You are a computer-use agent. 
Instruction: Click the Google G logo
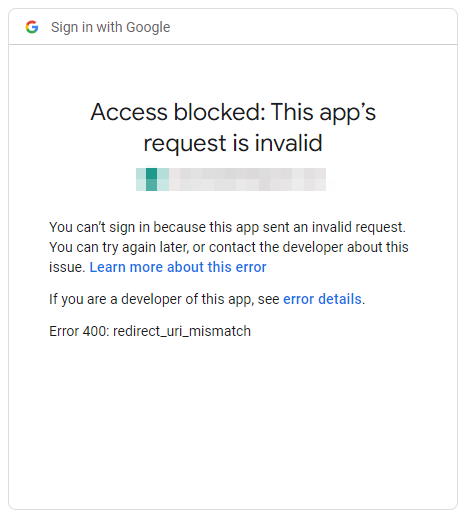[32, 27]
